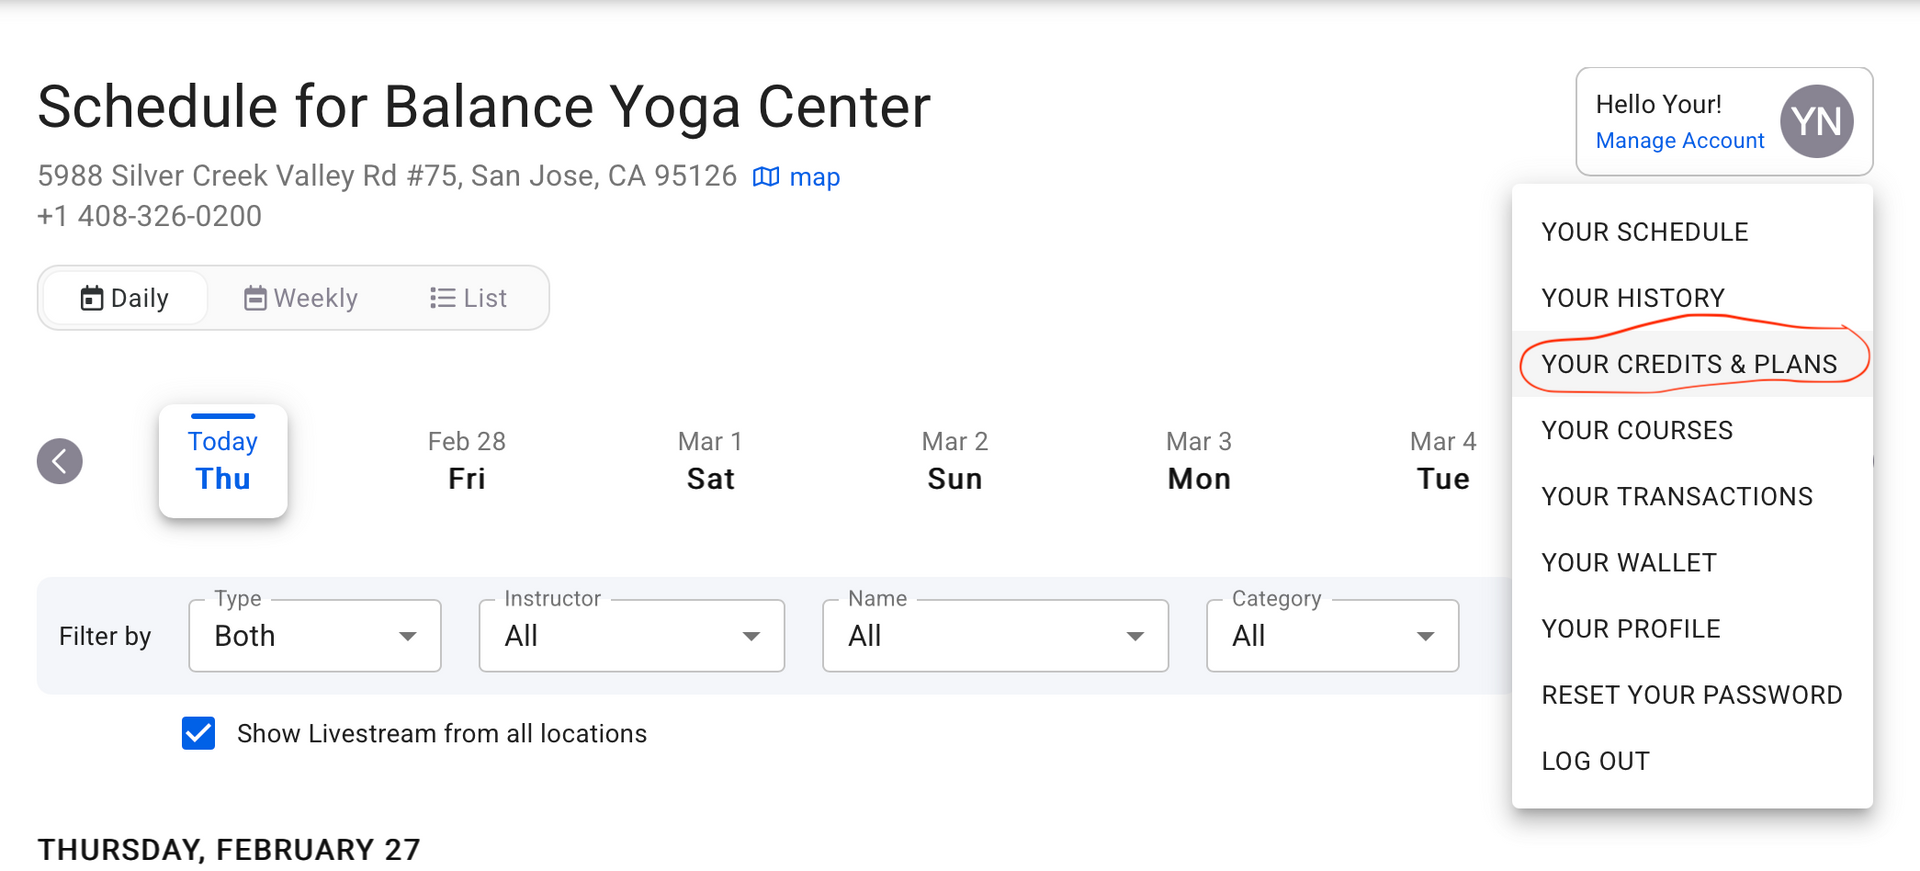
Task: Open the Category filter dropdown
Action: [1333, 636]
